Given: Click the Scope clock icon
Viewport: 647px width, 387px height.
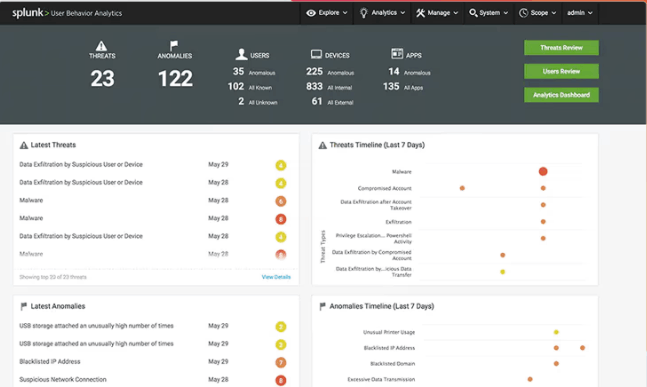Looking at the screenshot, I should 523,13.
